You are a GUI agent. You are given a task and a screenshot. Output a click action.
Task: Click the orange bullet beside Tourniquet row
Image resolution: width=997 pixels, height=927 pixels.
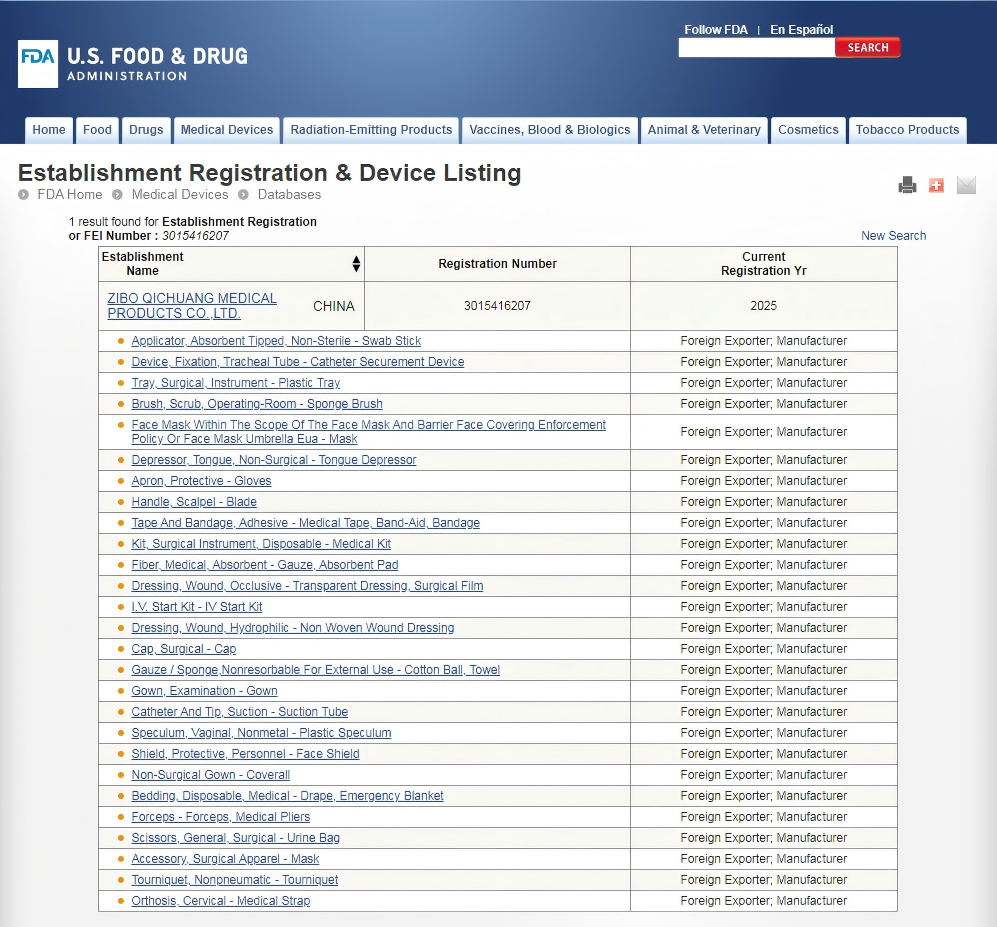click(120, 879)
